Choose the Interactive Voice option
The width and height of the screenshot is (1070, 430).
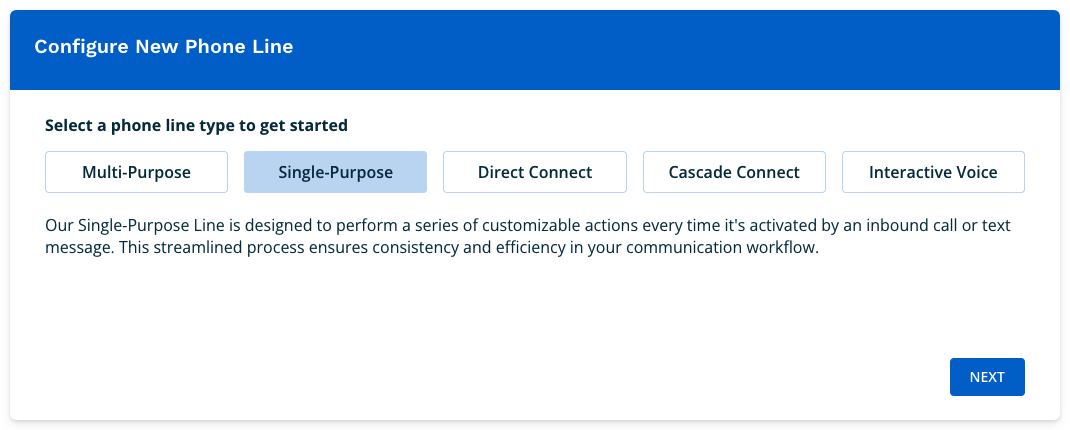click(933, 172)
